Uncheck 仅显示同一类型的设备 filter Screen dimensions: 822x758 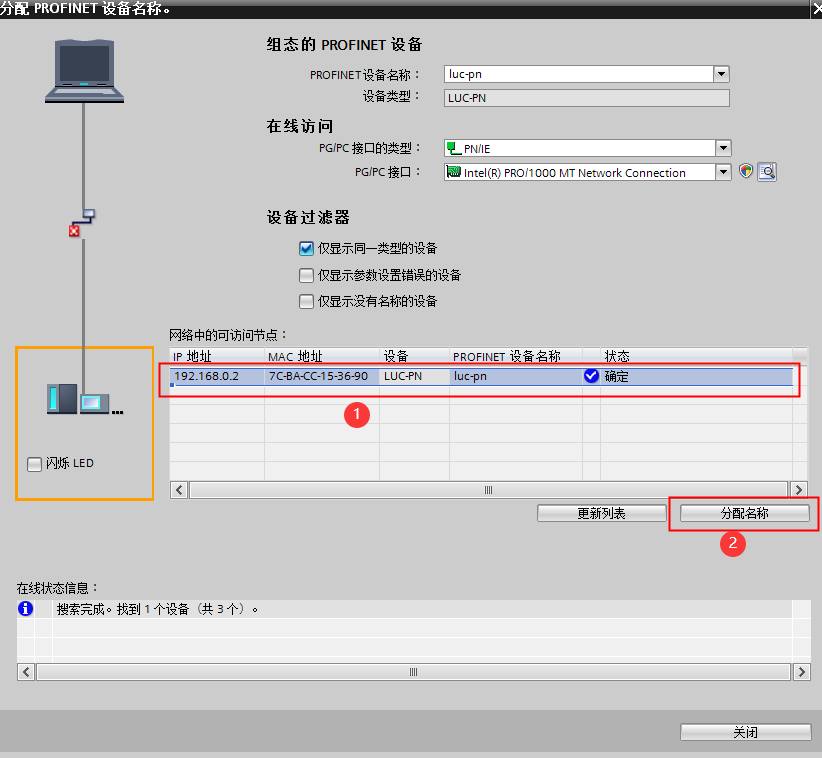coord(307,249)
